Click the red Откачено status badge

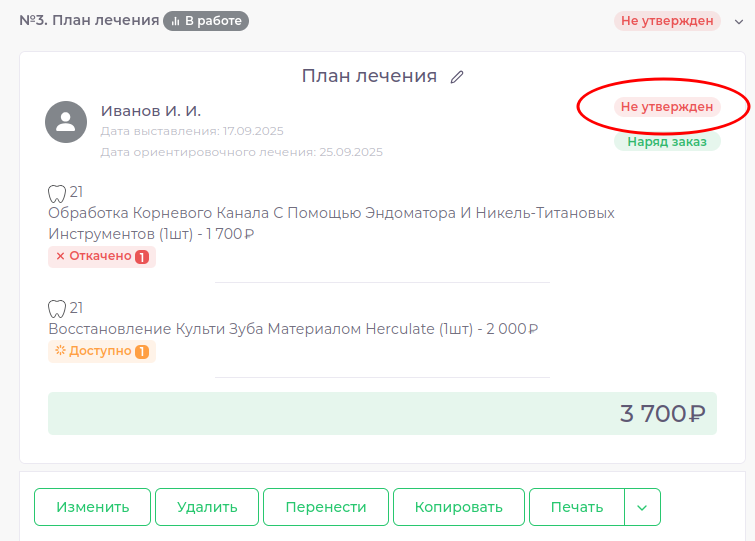point(101,256)
